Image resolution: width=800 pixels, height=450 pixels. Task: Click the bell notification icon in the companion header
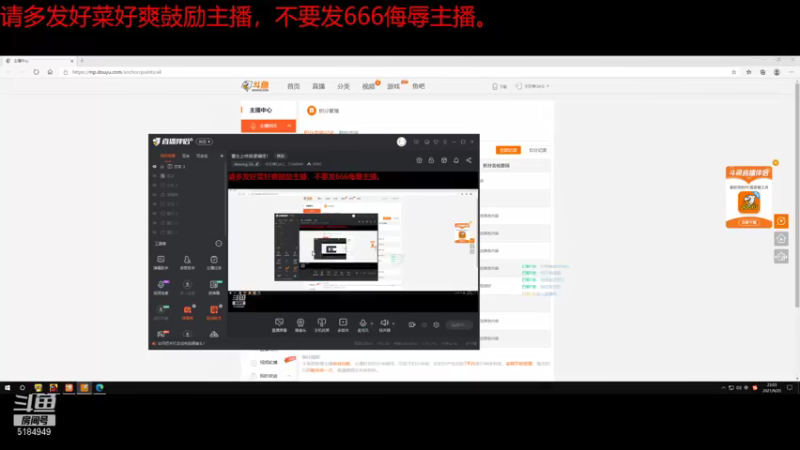coord(456,160)
